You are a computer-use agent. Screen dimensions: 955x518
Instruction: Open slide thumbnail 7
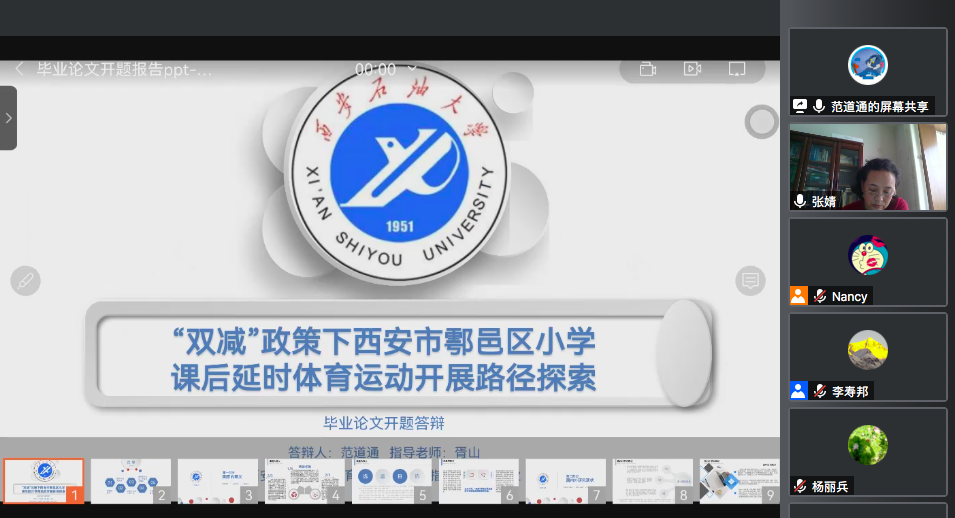pos(566,480)
